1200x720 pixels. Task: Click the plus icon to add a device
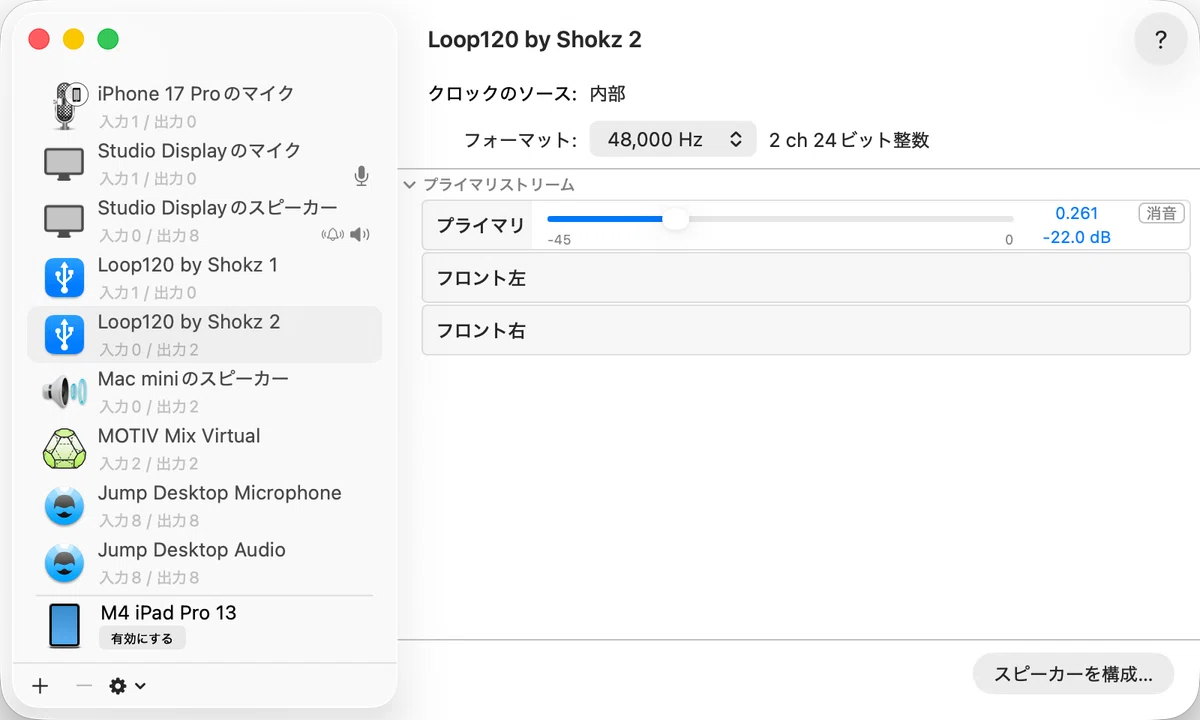(40, 686)
